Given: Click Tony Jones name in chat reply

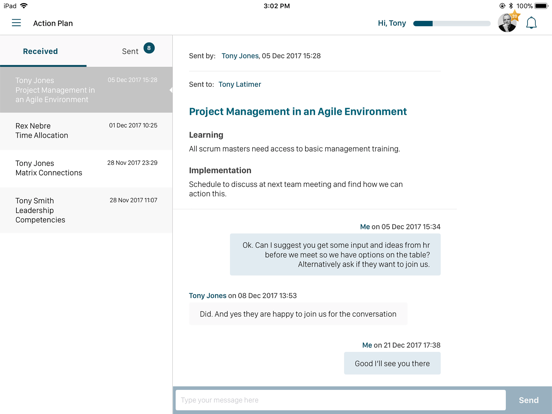Looking at the screenshot, I should [x=207, y=295].
